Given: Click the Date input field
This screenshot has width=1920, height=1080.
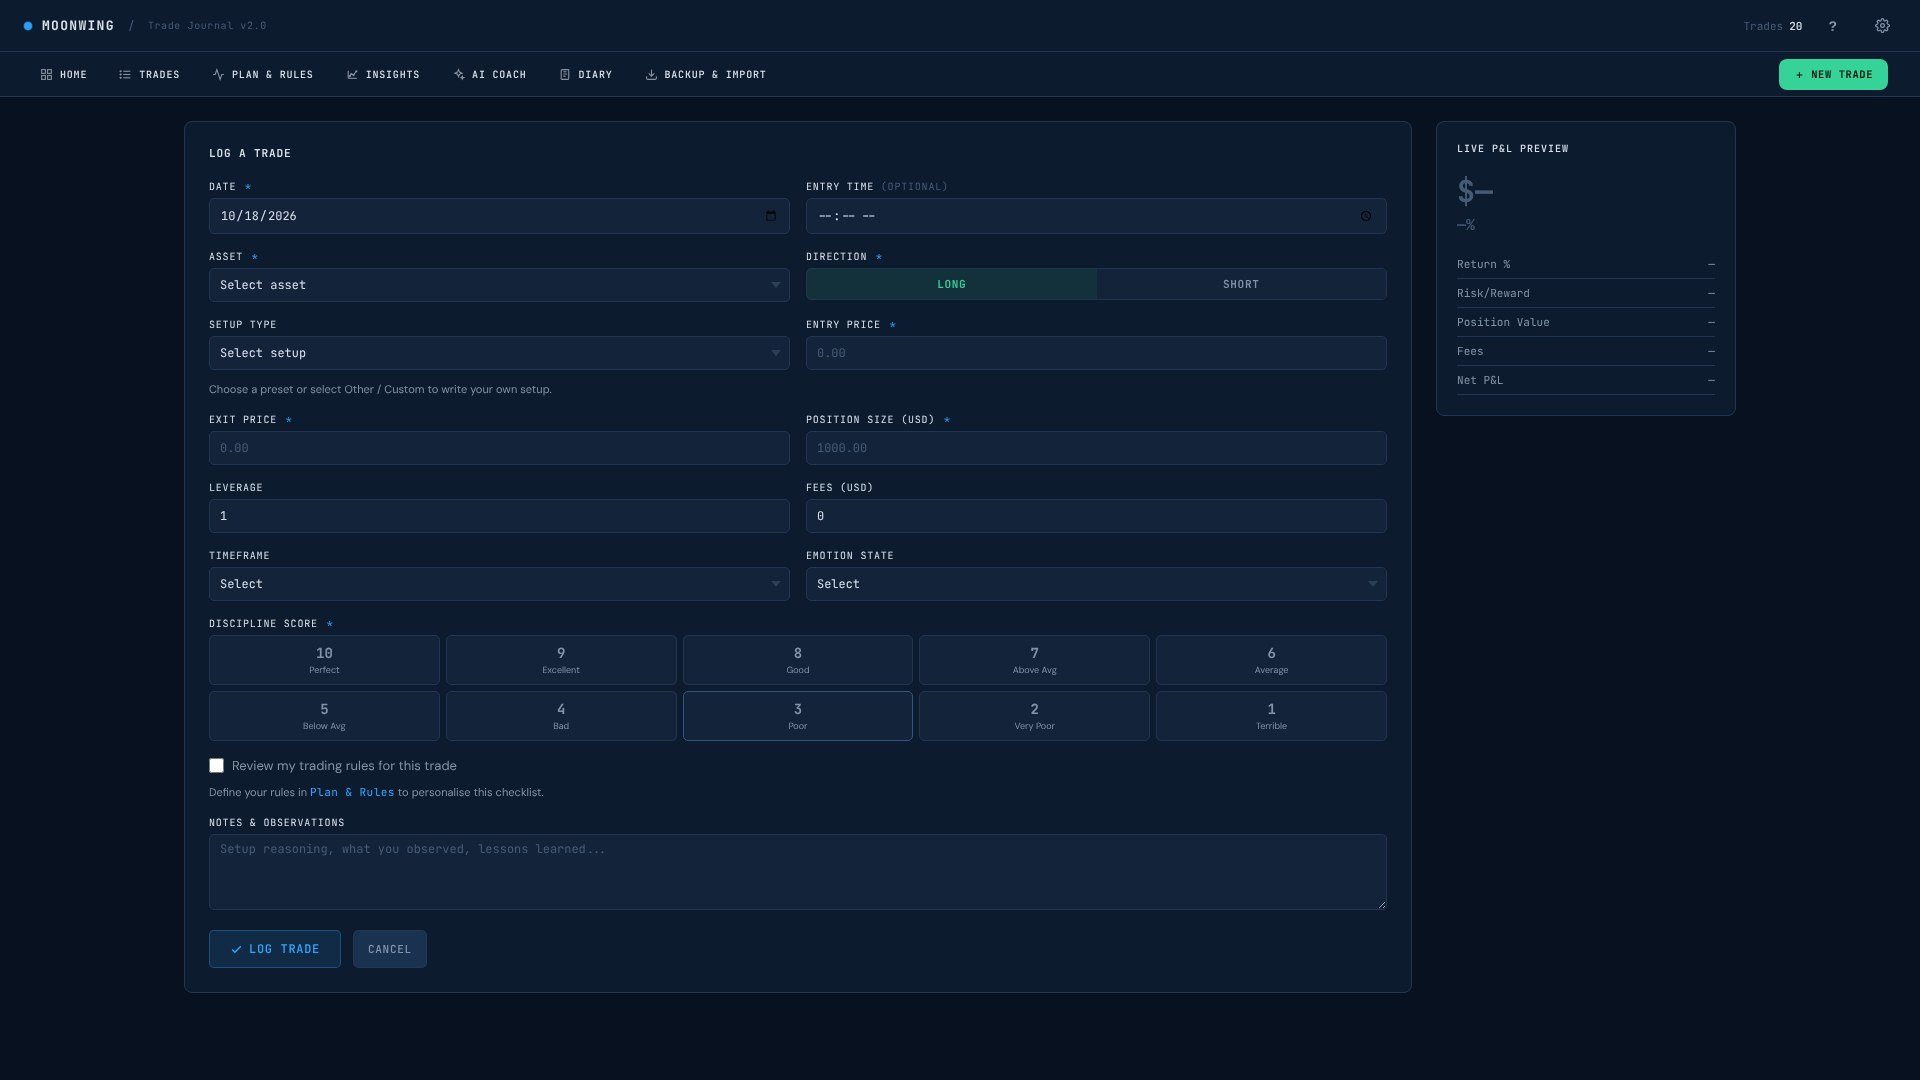Looking at the screenshot, I should tap(499, 216).
